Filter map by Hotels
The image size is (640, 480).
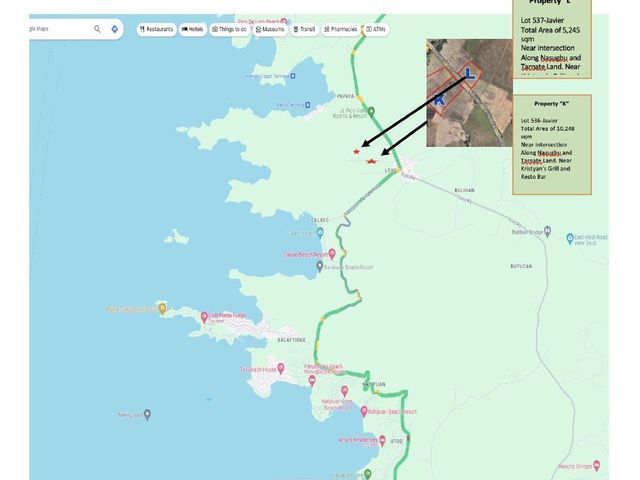coord(193,29)
